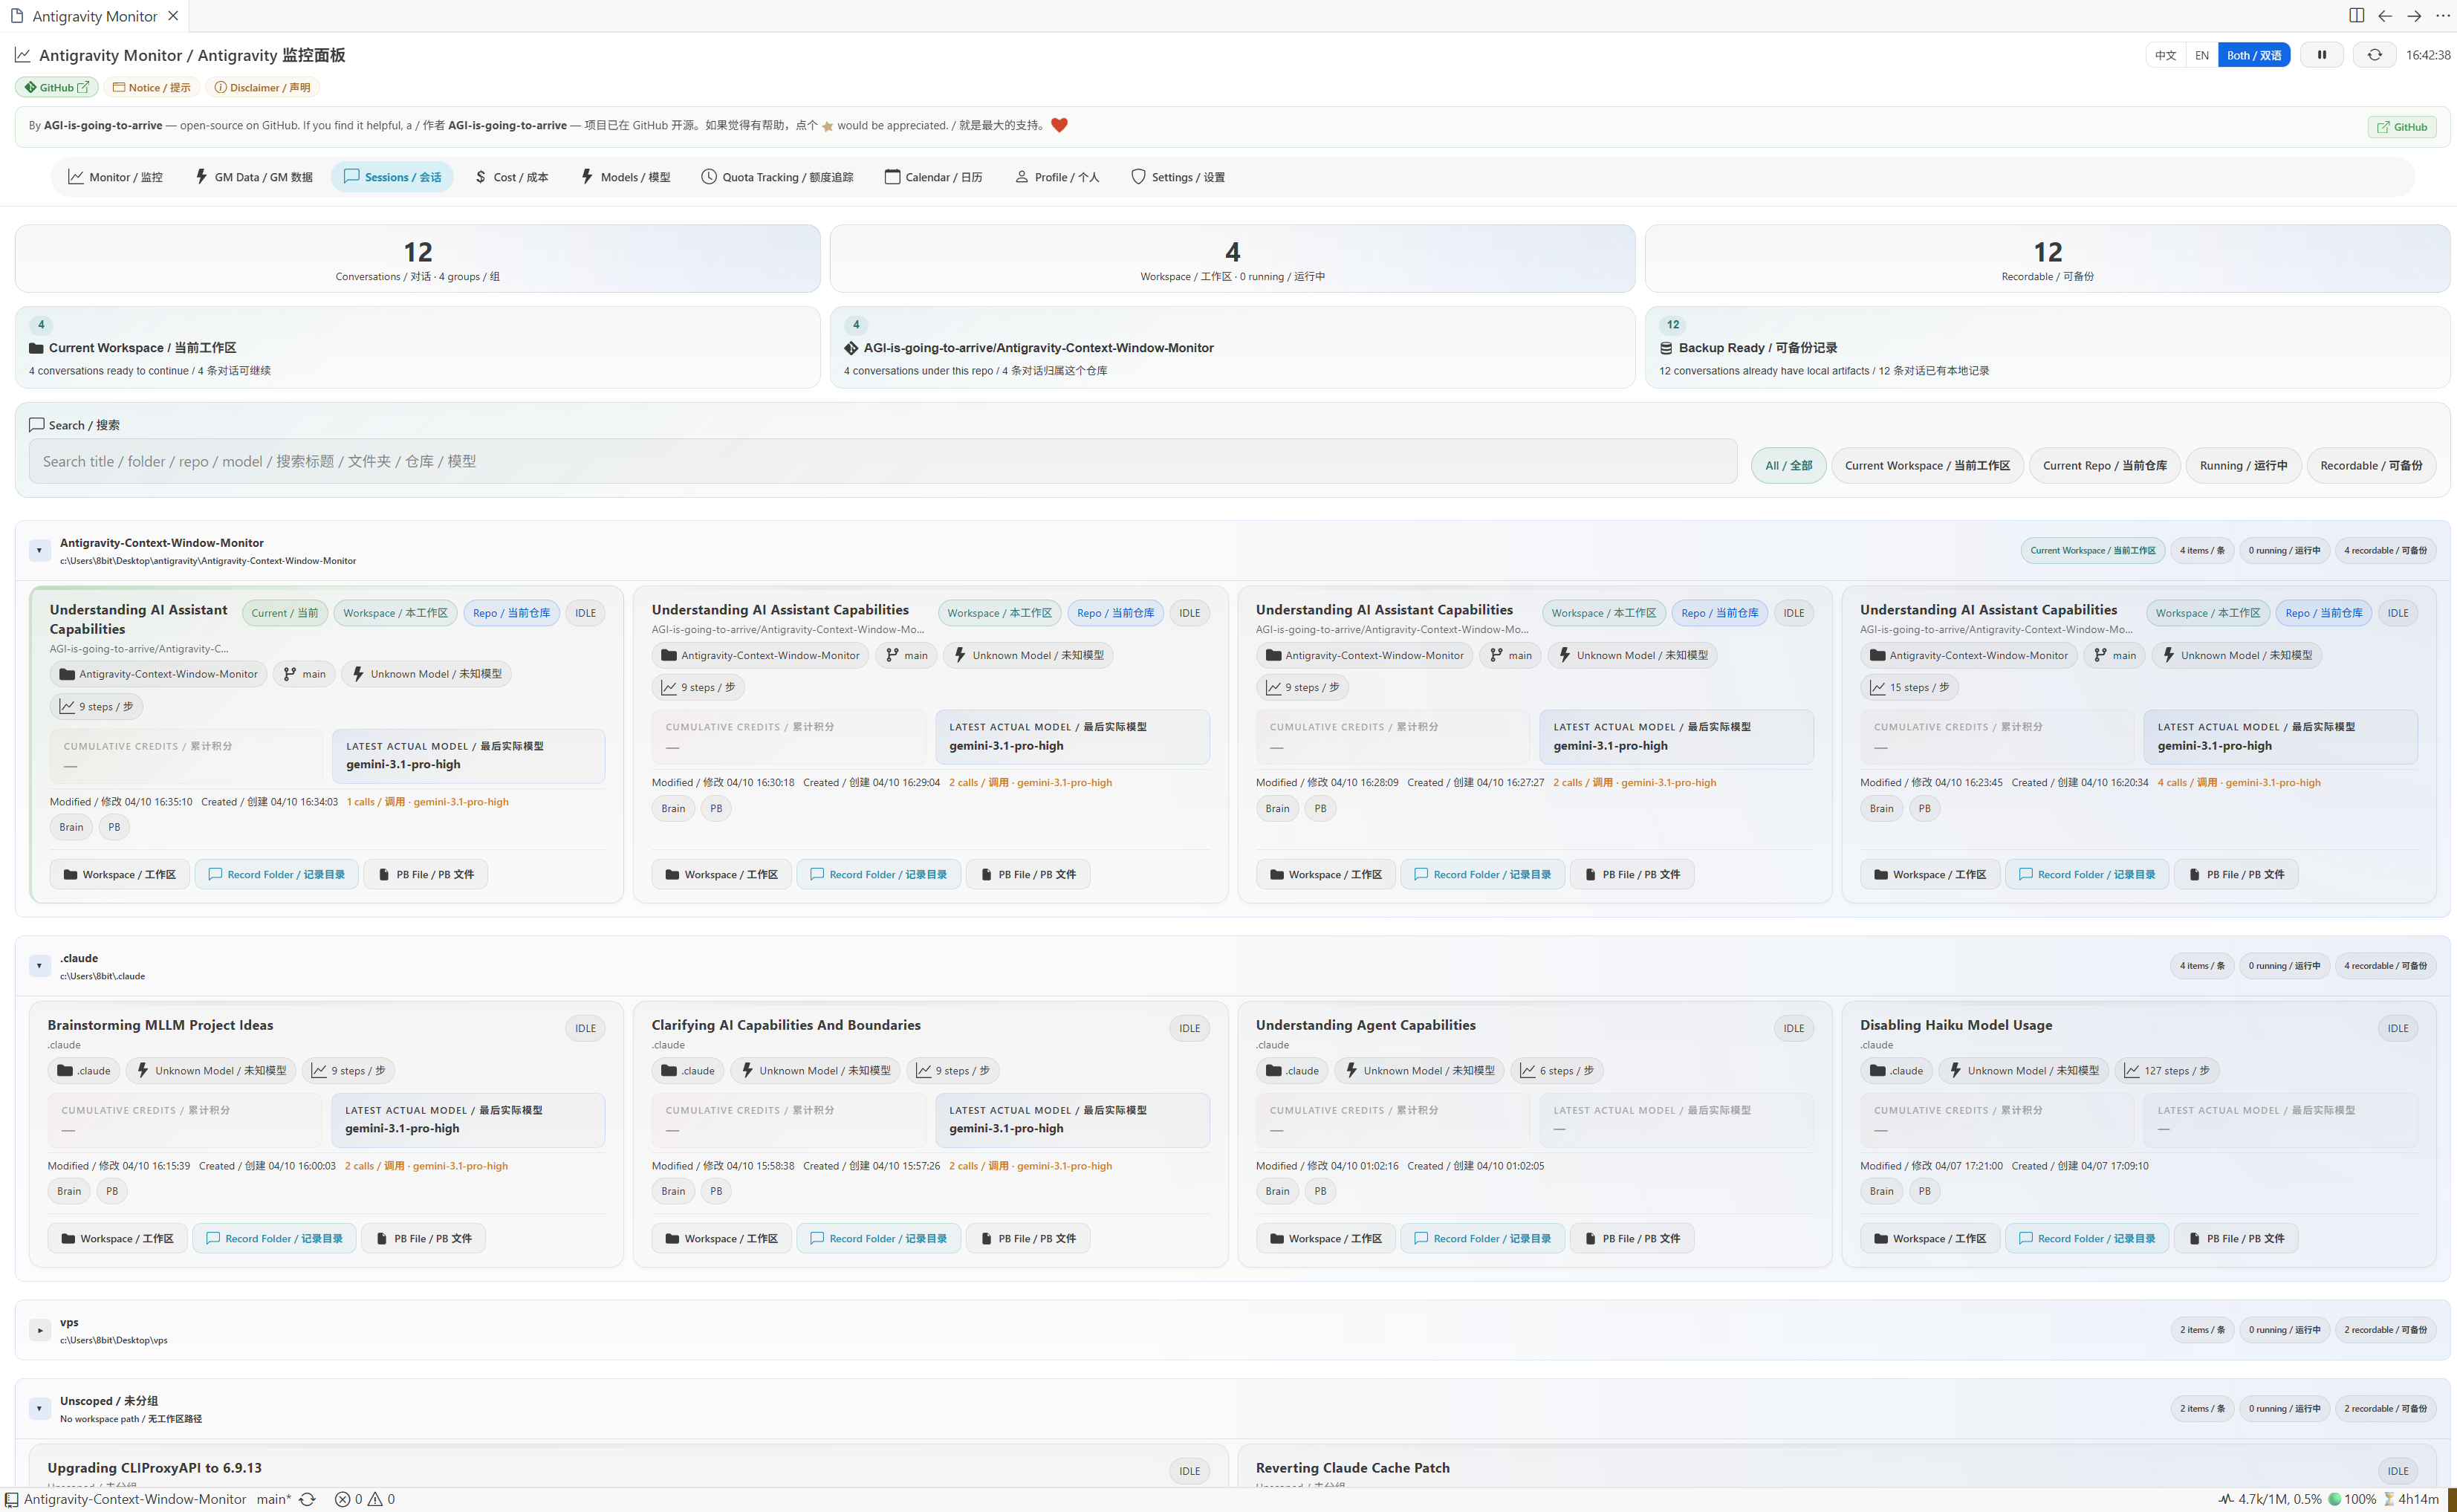Click the 4h14m hourglass status item
This screenshot has width=2457, height=1512.
2411,1499
